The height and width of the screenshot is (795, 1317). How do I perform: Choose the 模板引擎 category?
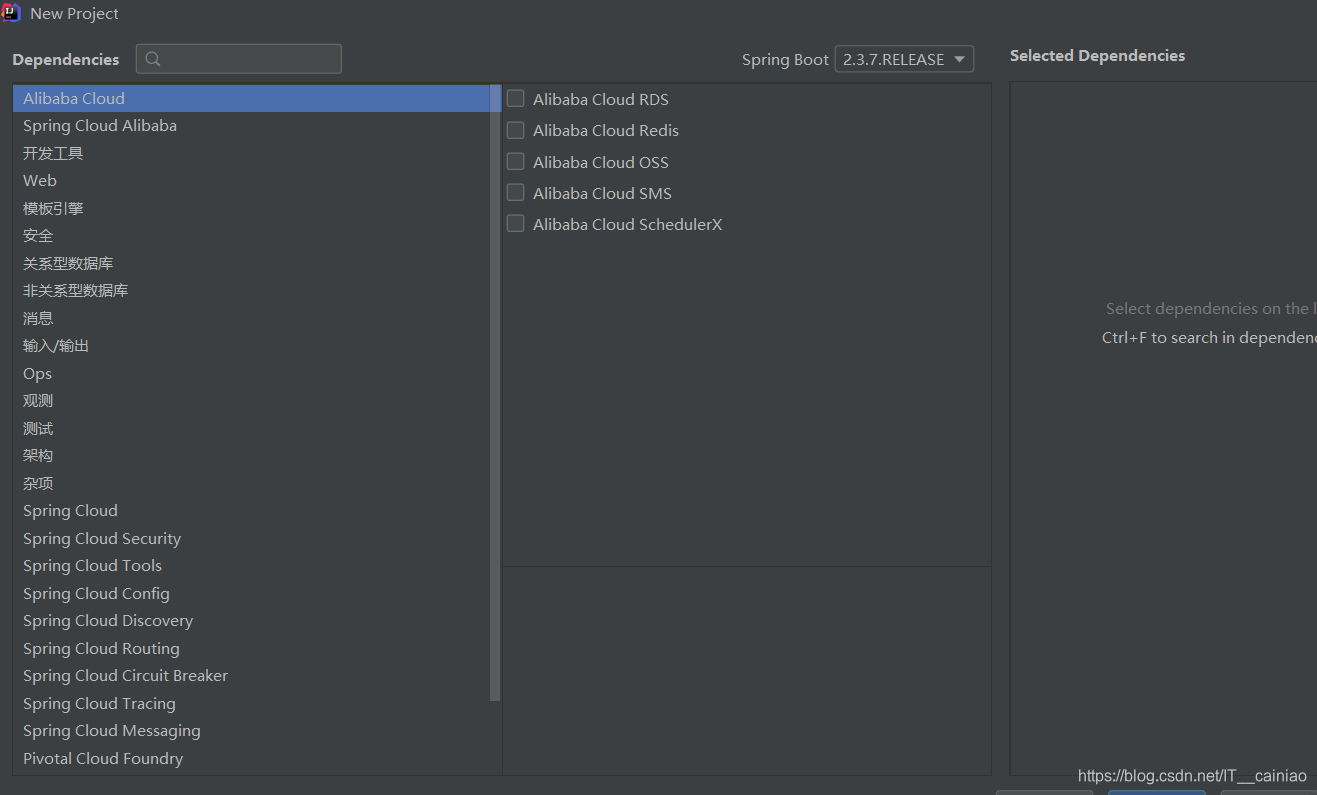click(x=251, y=208)
